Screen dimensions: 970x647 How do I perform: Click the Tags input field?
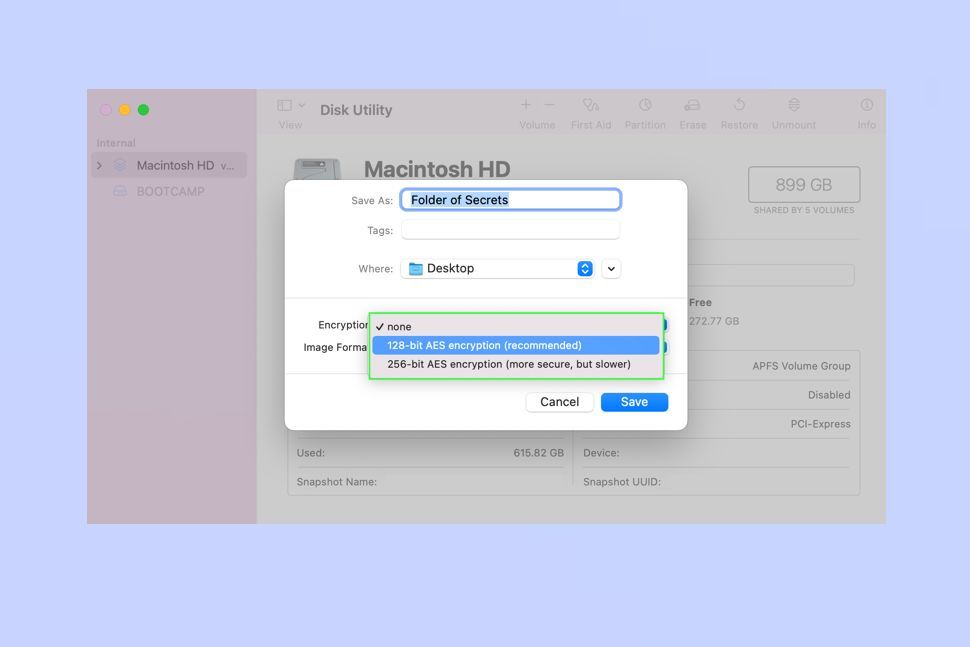tap(510, 230)
